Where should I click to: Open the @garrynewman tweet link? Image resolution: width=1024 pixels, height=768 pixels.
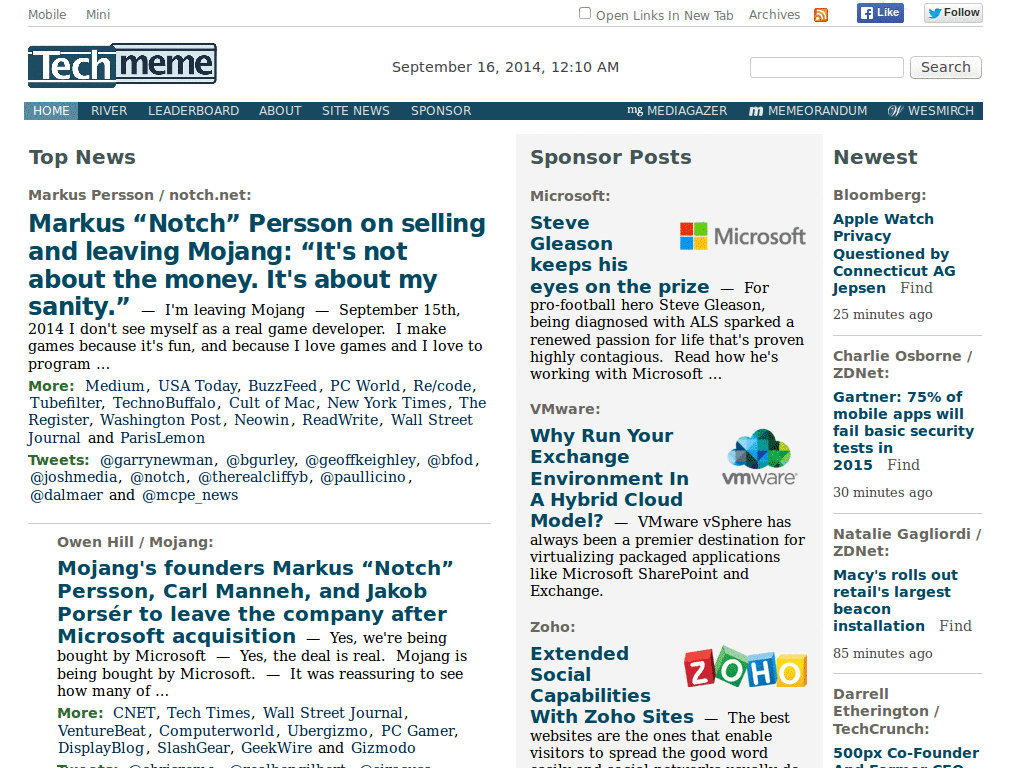click(157, 460)
